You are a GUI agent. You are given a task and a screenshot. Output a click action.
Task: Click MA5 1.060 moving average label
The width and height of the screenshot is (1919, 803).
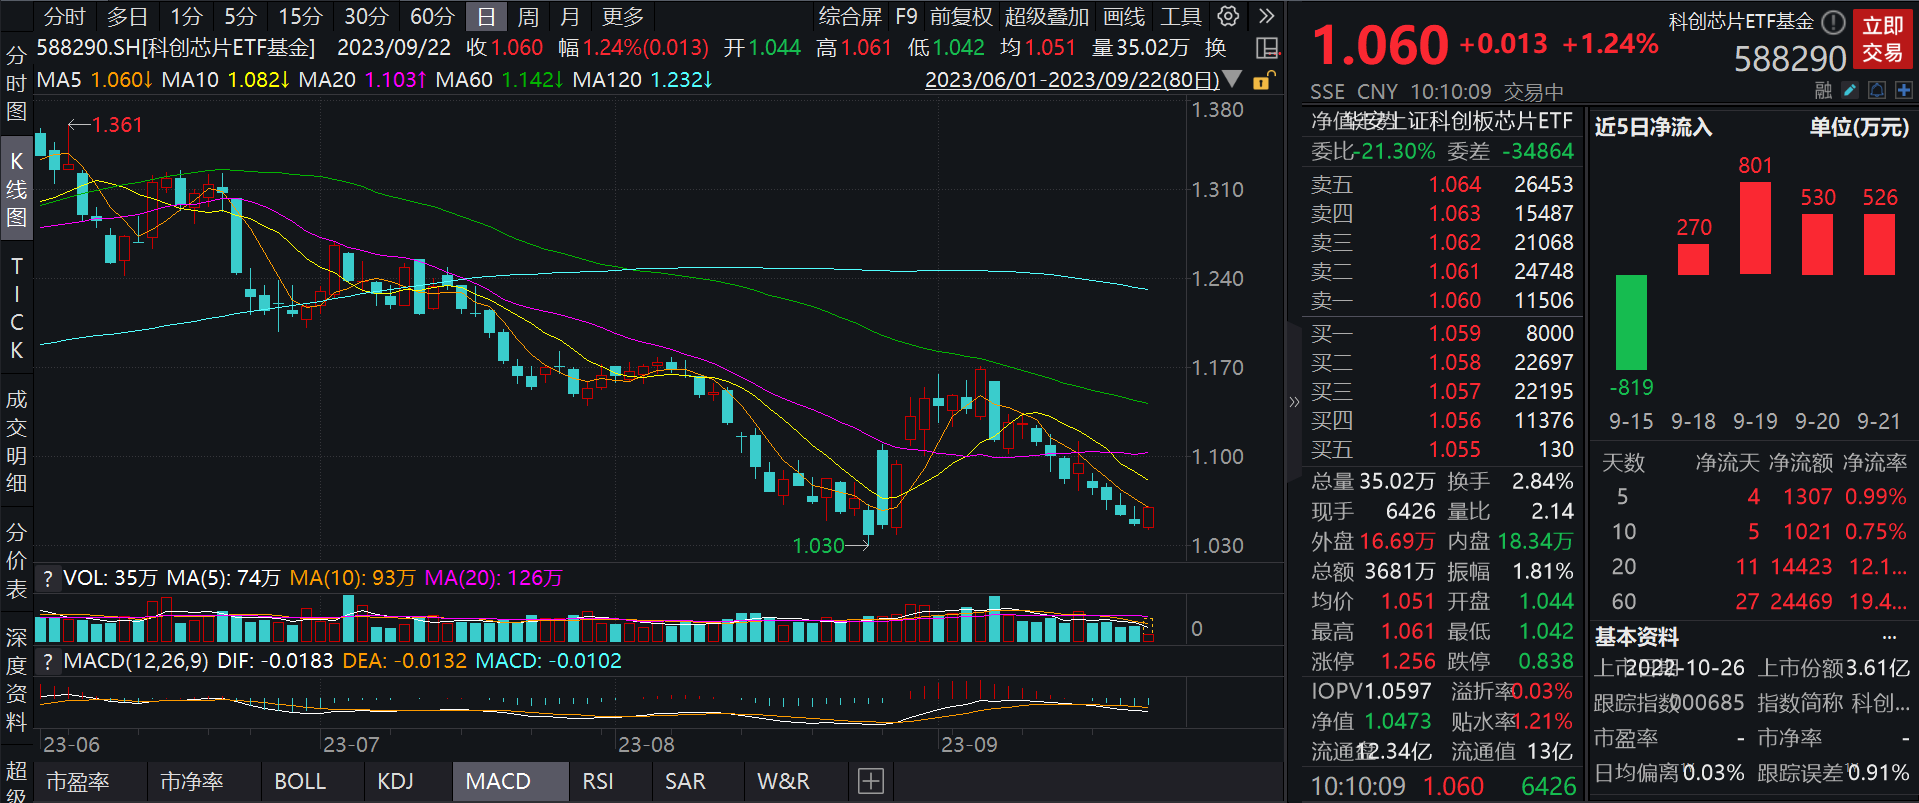95,79
